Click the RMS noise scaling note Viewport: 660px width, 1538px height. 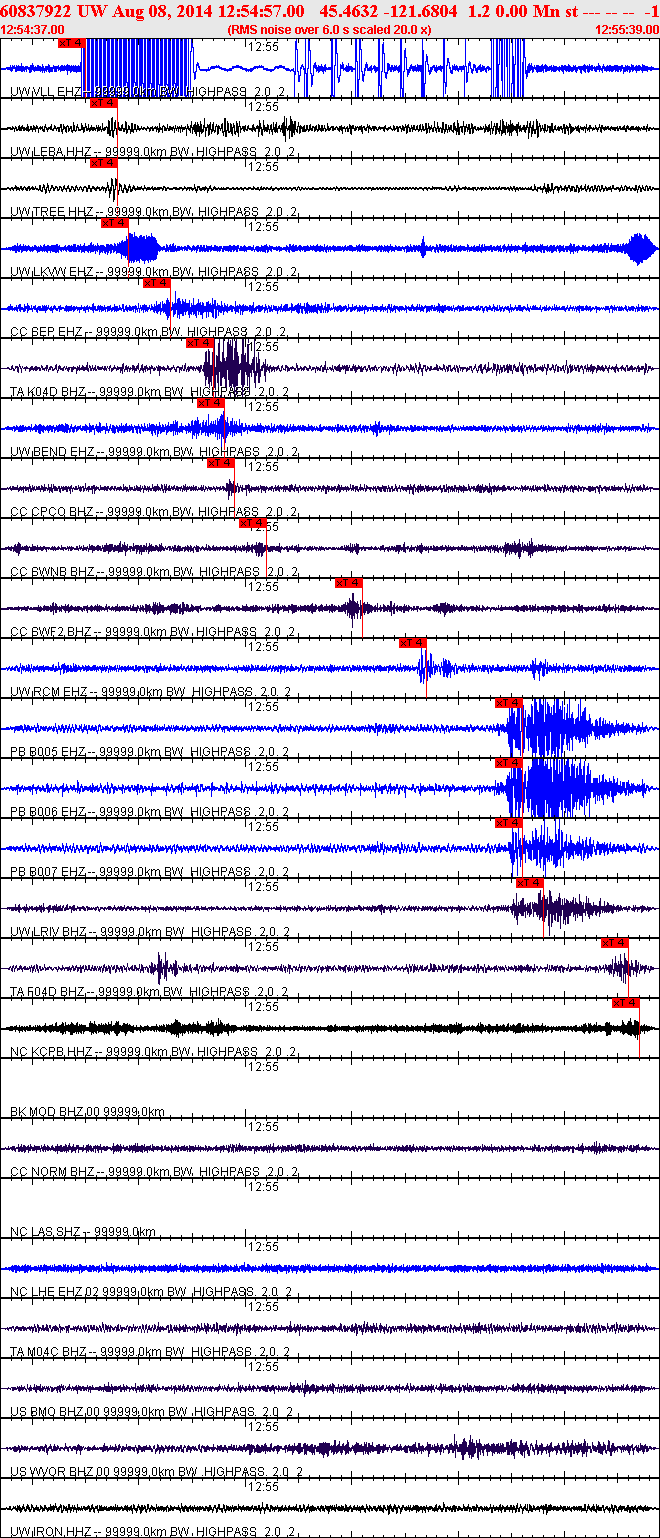coord(330,30)
